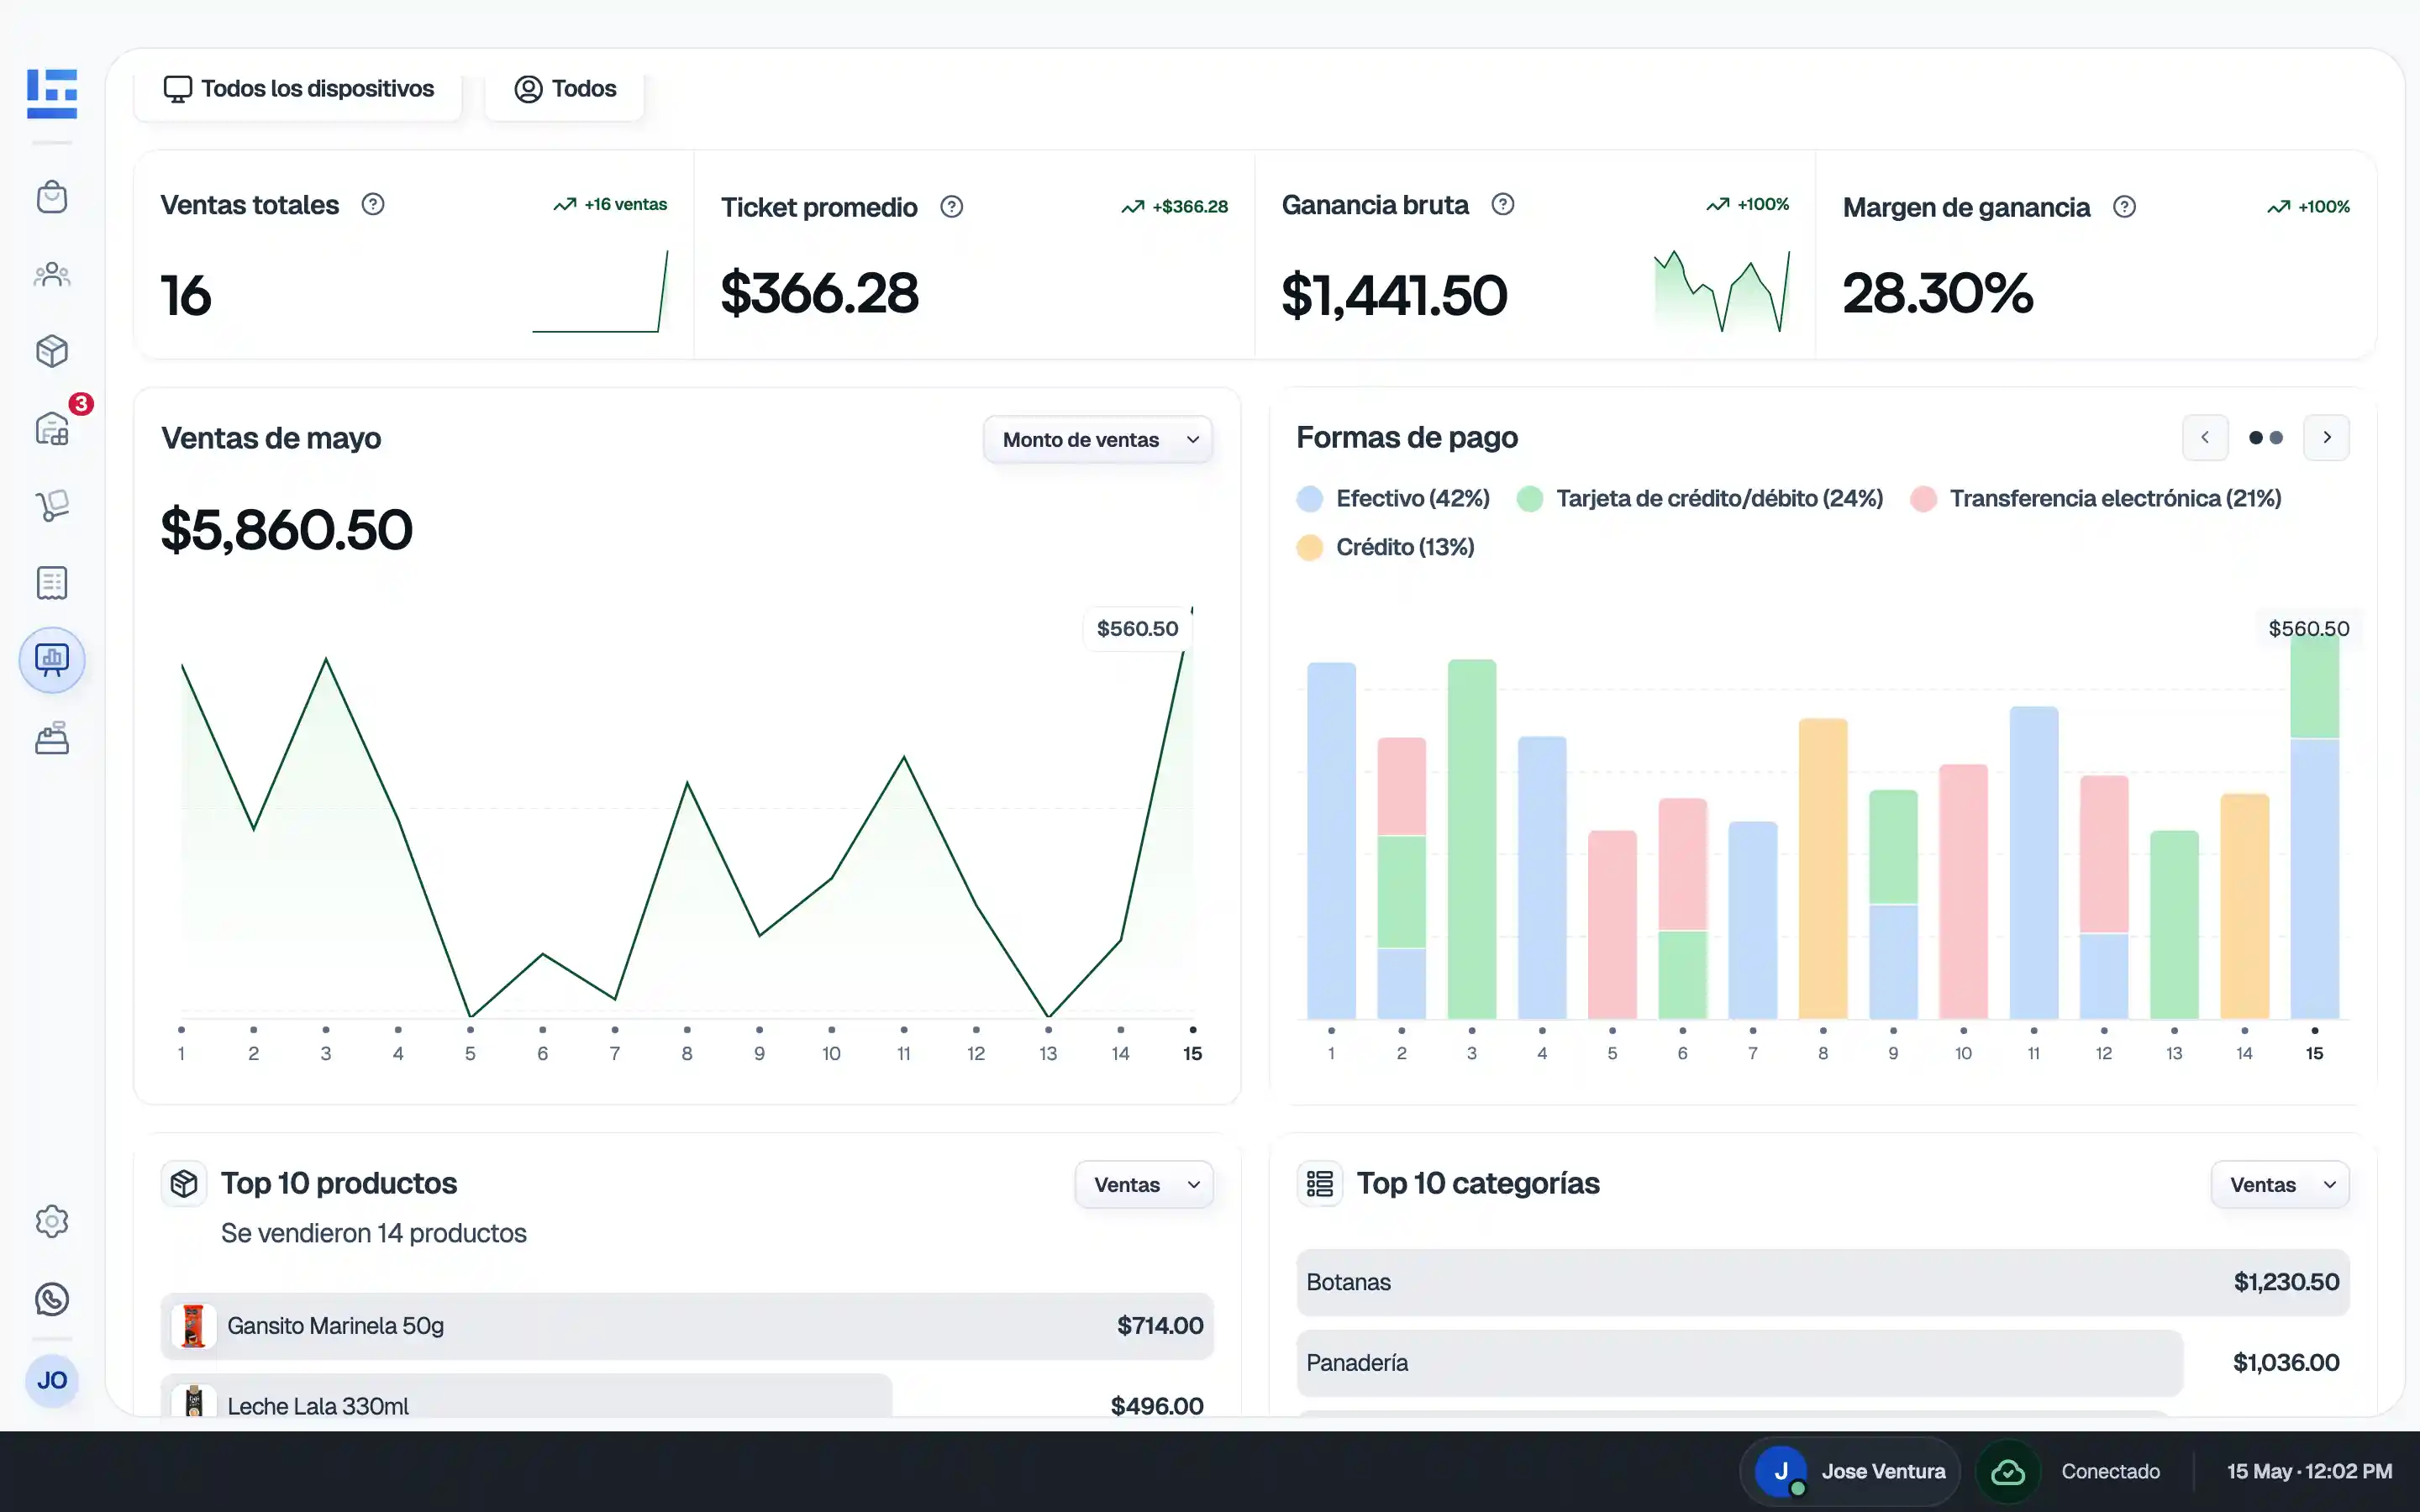
Task: Go to previous Formas de pago chart
Action: click(x=2205, y=437)
